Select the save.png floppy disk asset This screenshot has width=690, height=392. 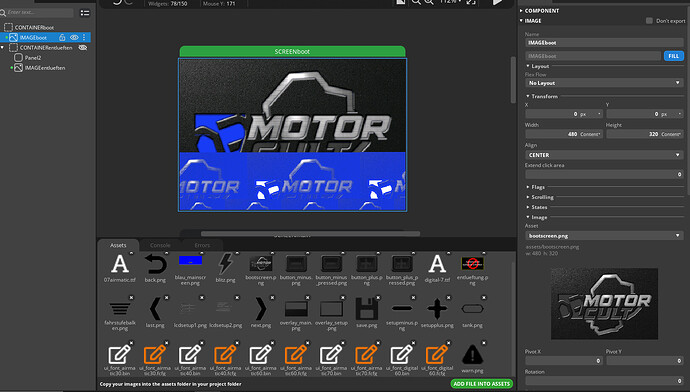[367, 308]
